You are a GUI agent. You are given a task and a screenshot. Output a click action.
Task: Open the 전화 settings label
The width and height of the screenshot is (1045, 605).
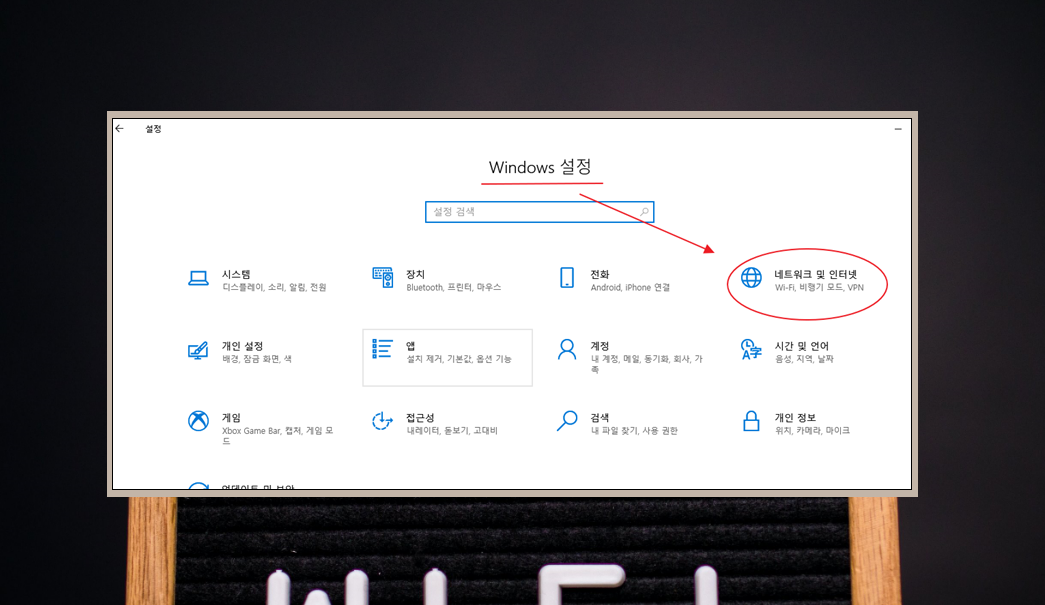pyautogui.click(x=600, y=275)
